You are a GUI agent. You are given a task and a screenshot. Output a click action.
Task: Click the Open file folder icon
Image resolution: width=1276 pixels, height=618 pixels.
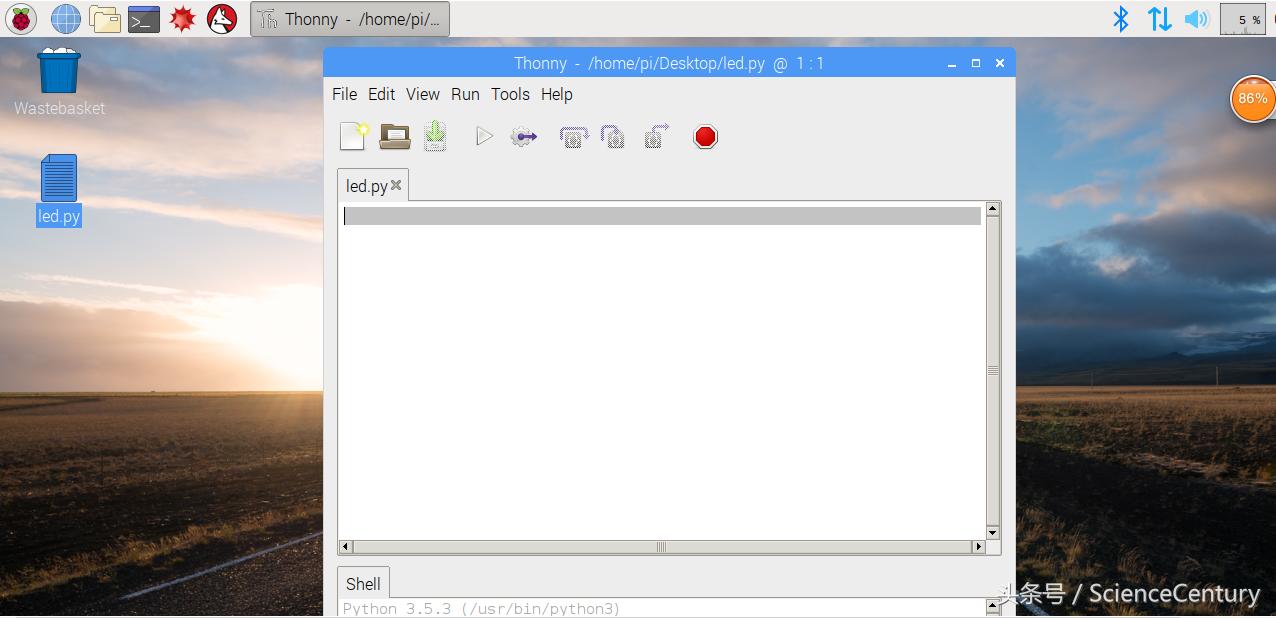(x=395, y=136)
